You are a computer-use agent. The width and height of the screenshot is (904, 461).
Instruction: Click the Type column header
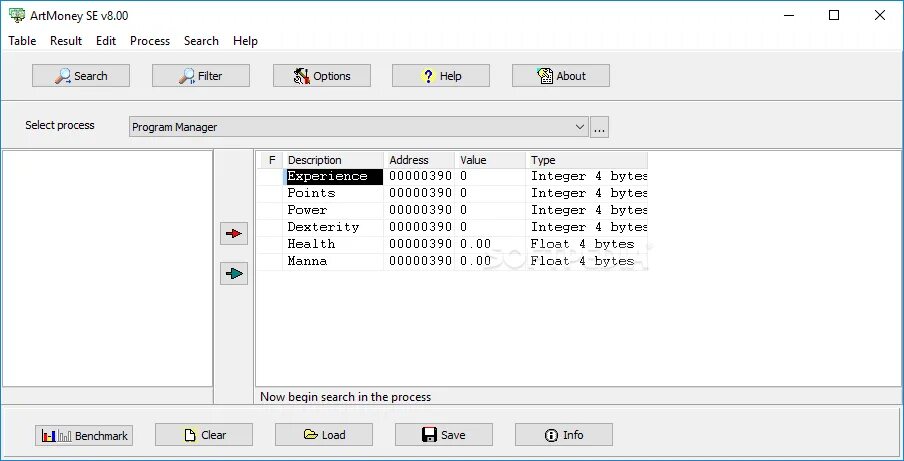[587, 160]
